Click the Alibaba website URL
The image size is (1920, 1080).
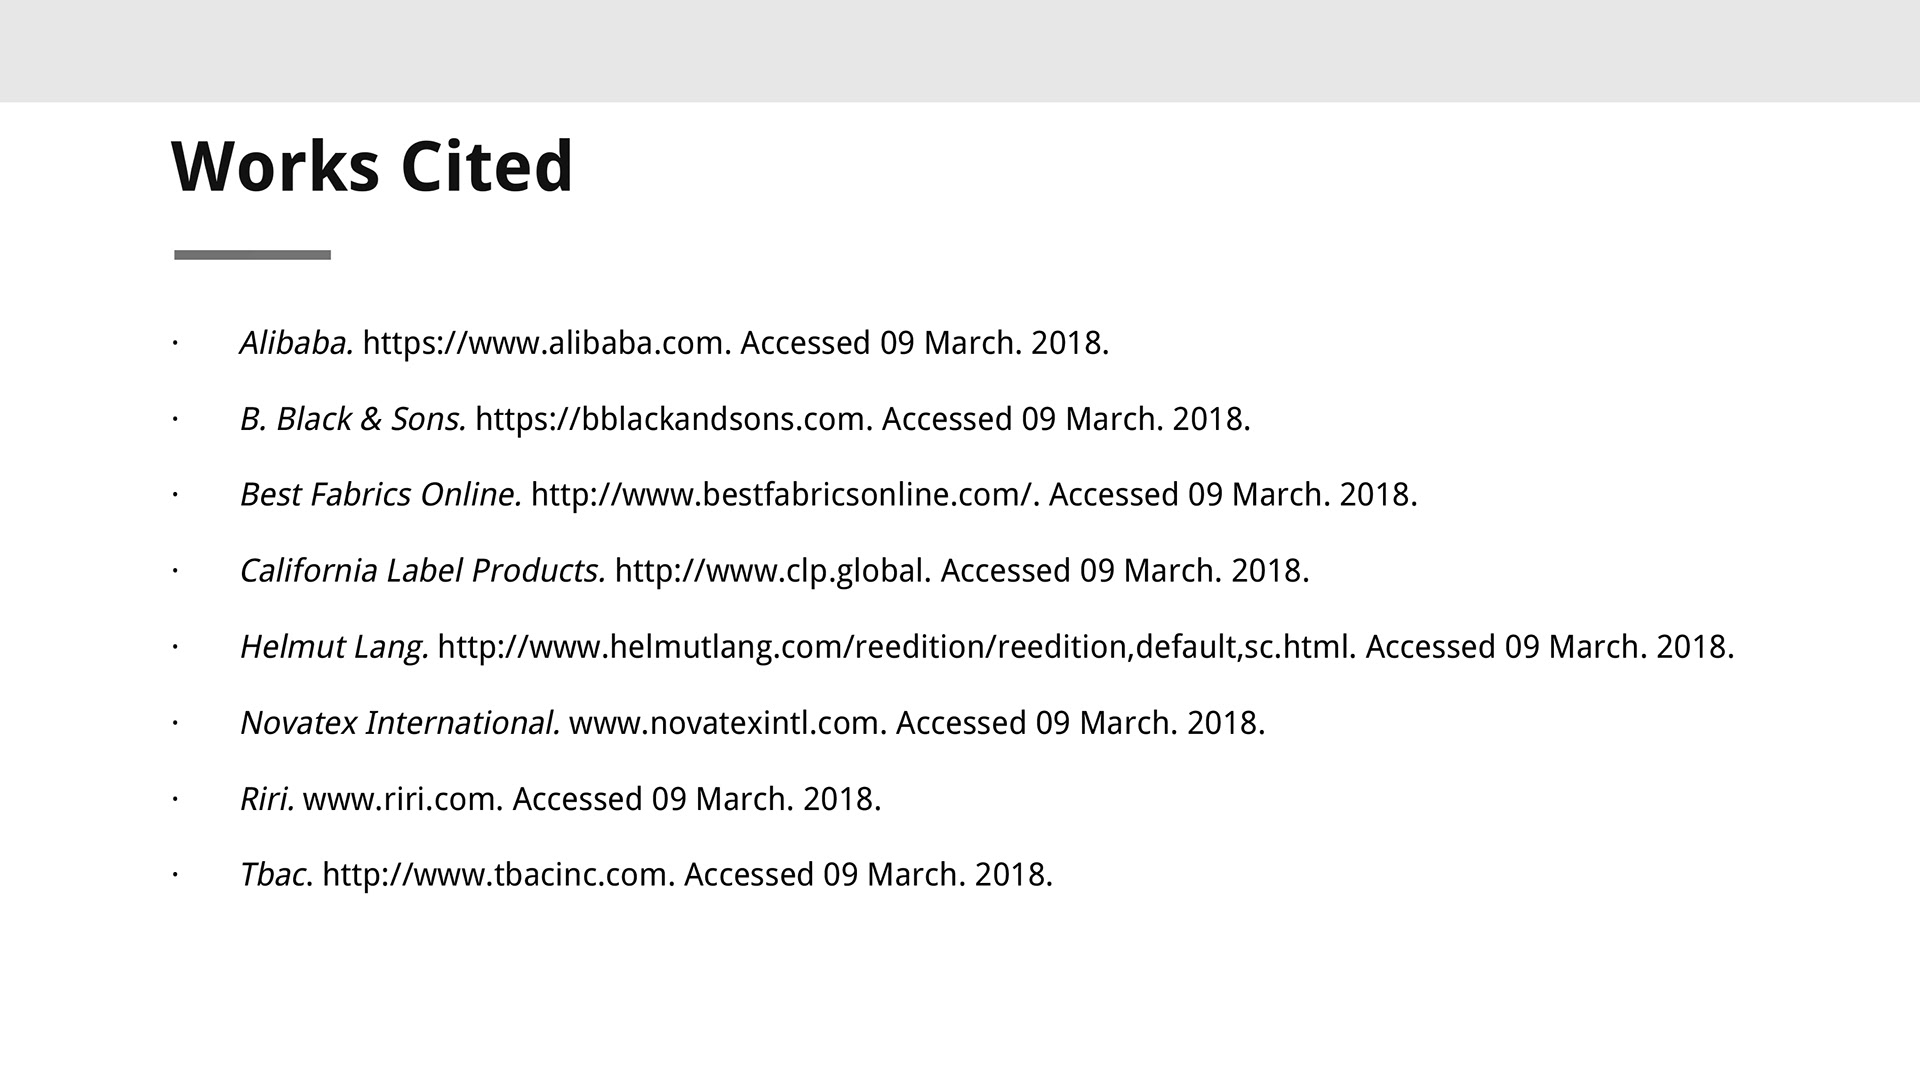(x=546, y=343)
